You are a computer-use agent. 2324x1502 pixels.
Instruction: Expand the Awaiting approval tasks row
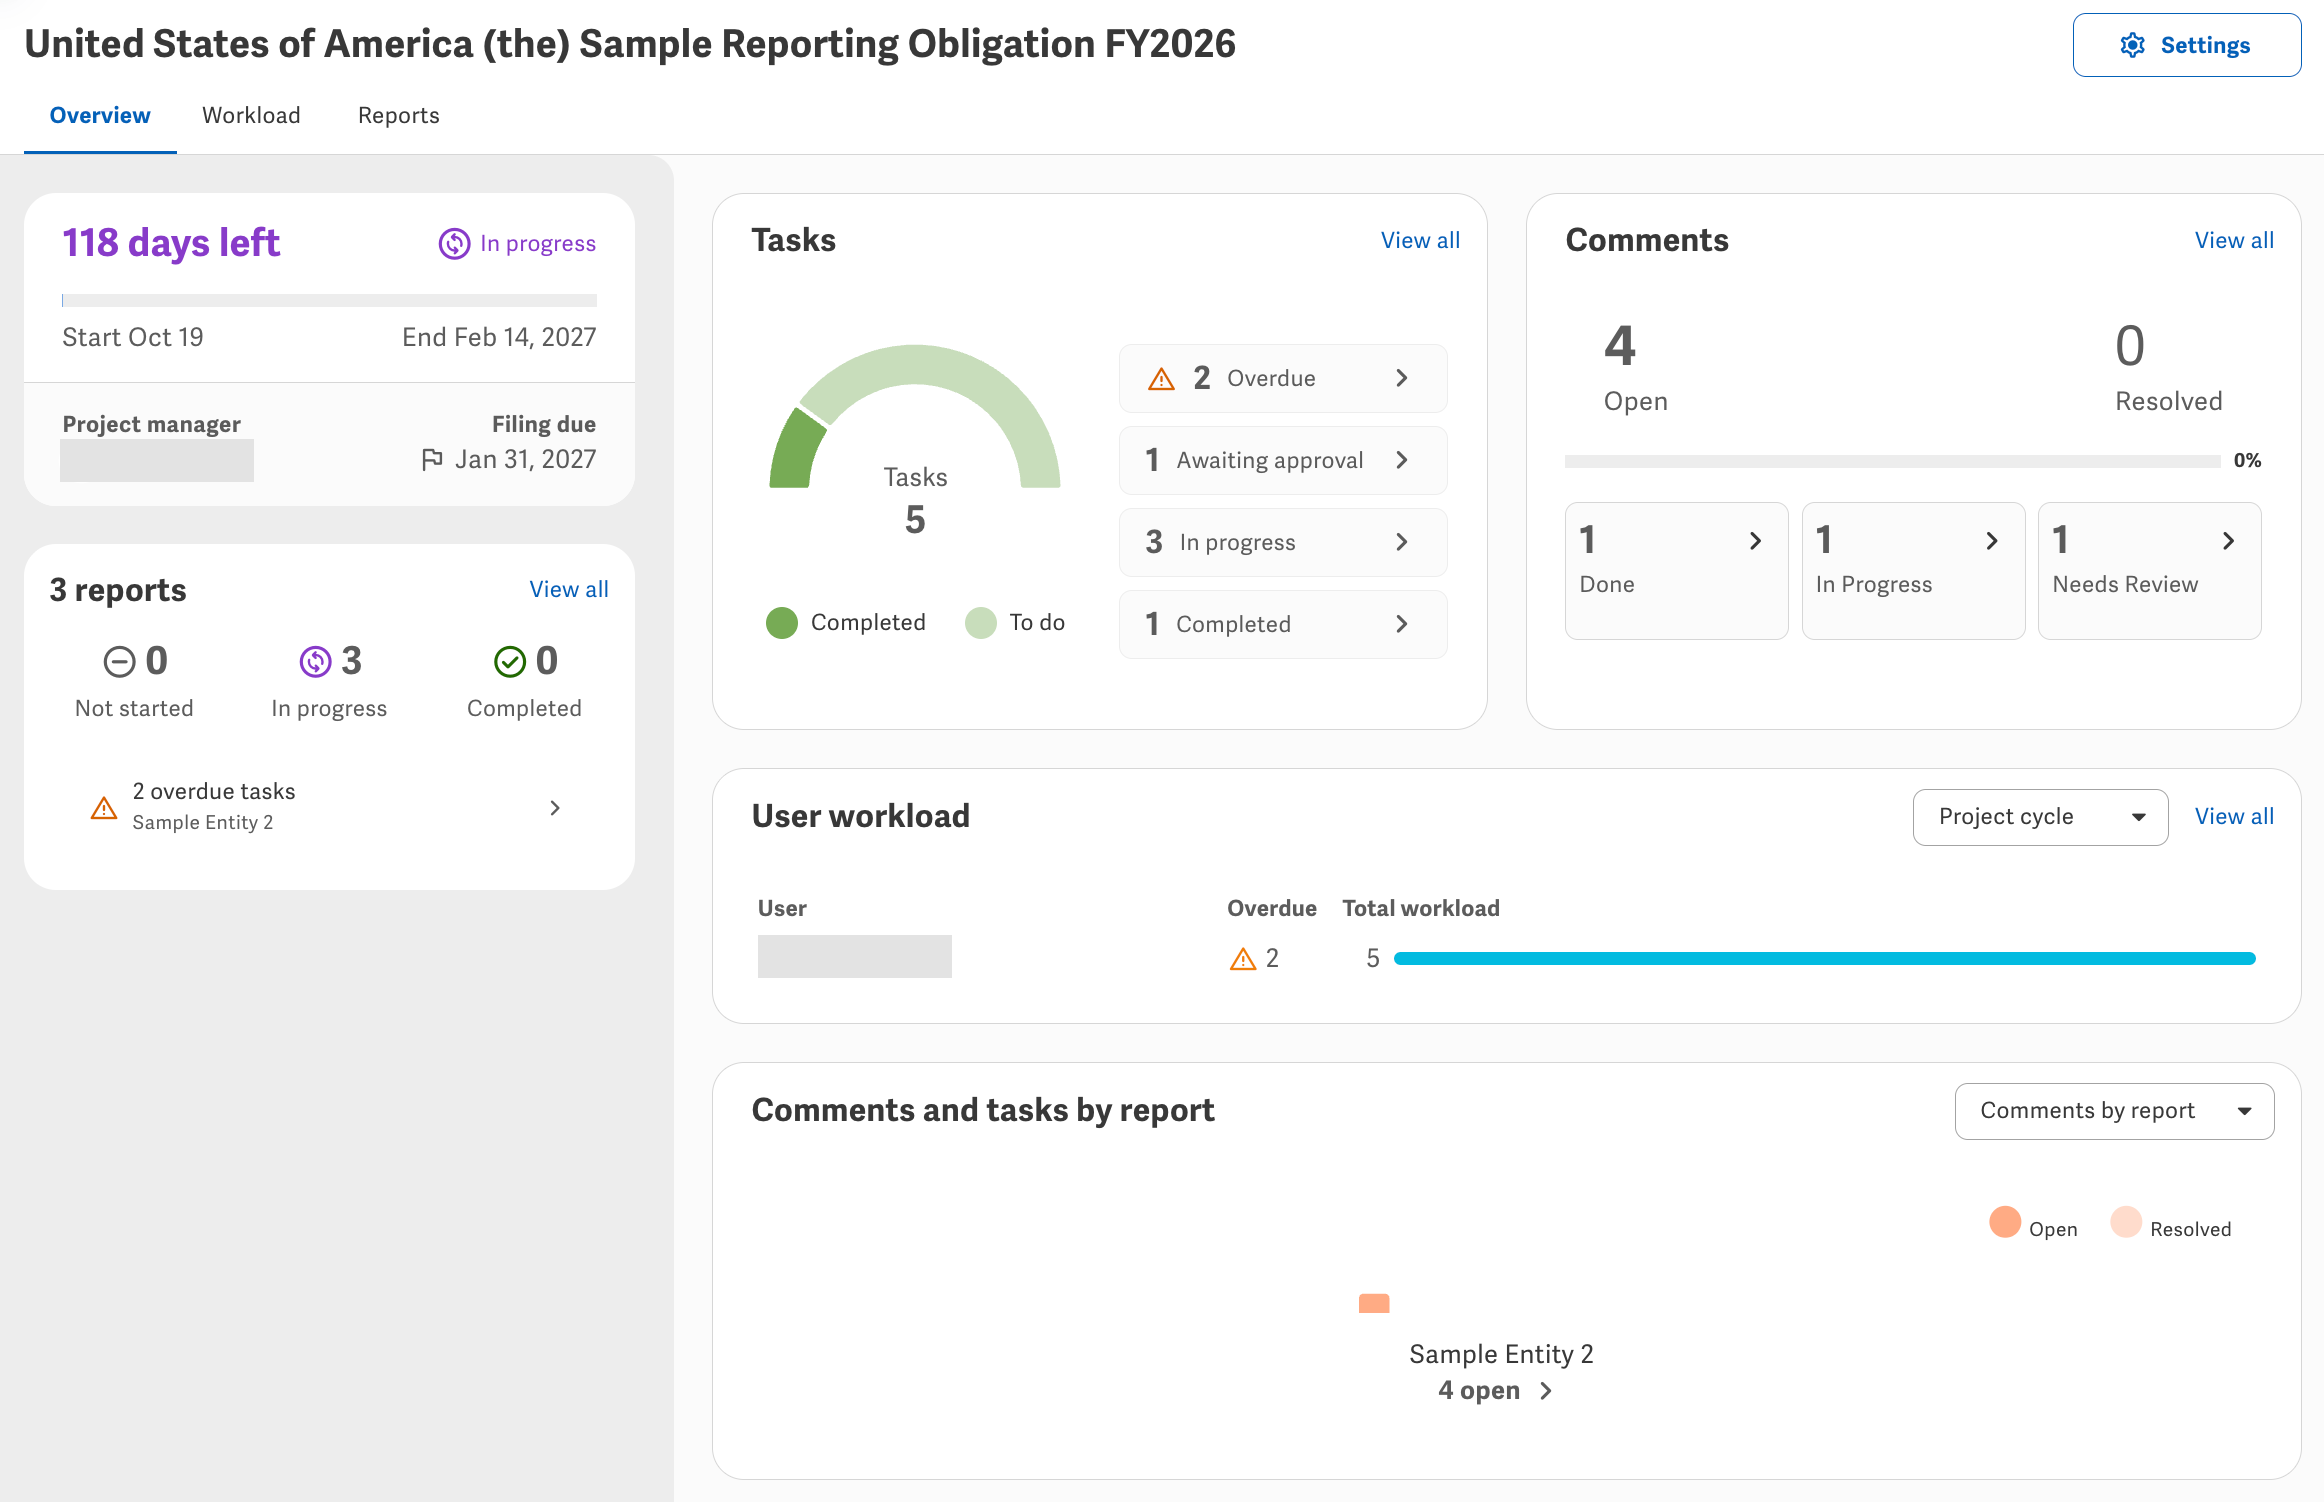pyautogui.click(x=1283, y=460)
